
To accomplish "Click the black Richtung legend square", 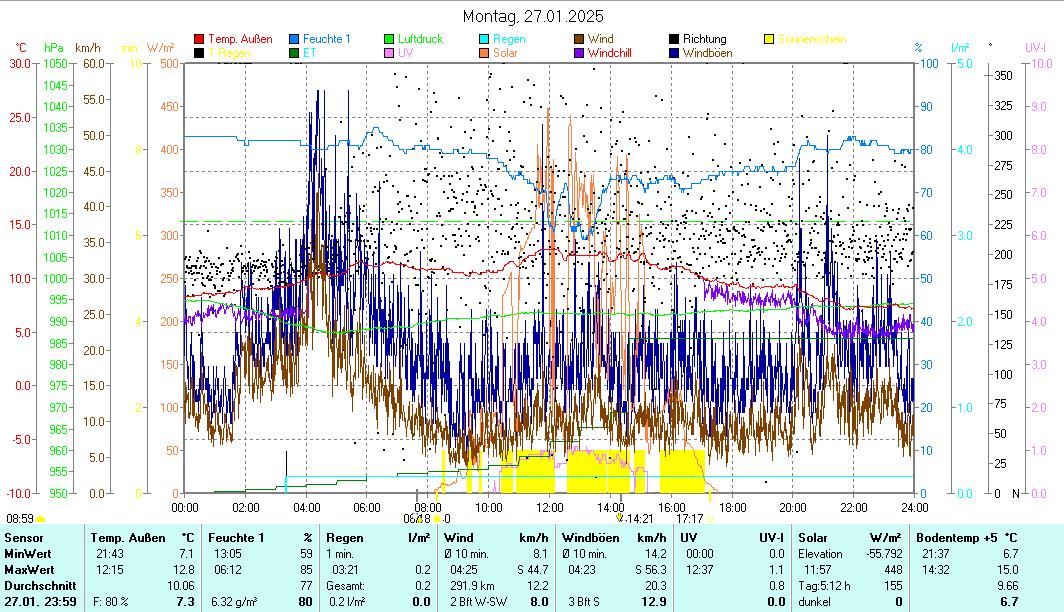I will [674, 40].
